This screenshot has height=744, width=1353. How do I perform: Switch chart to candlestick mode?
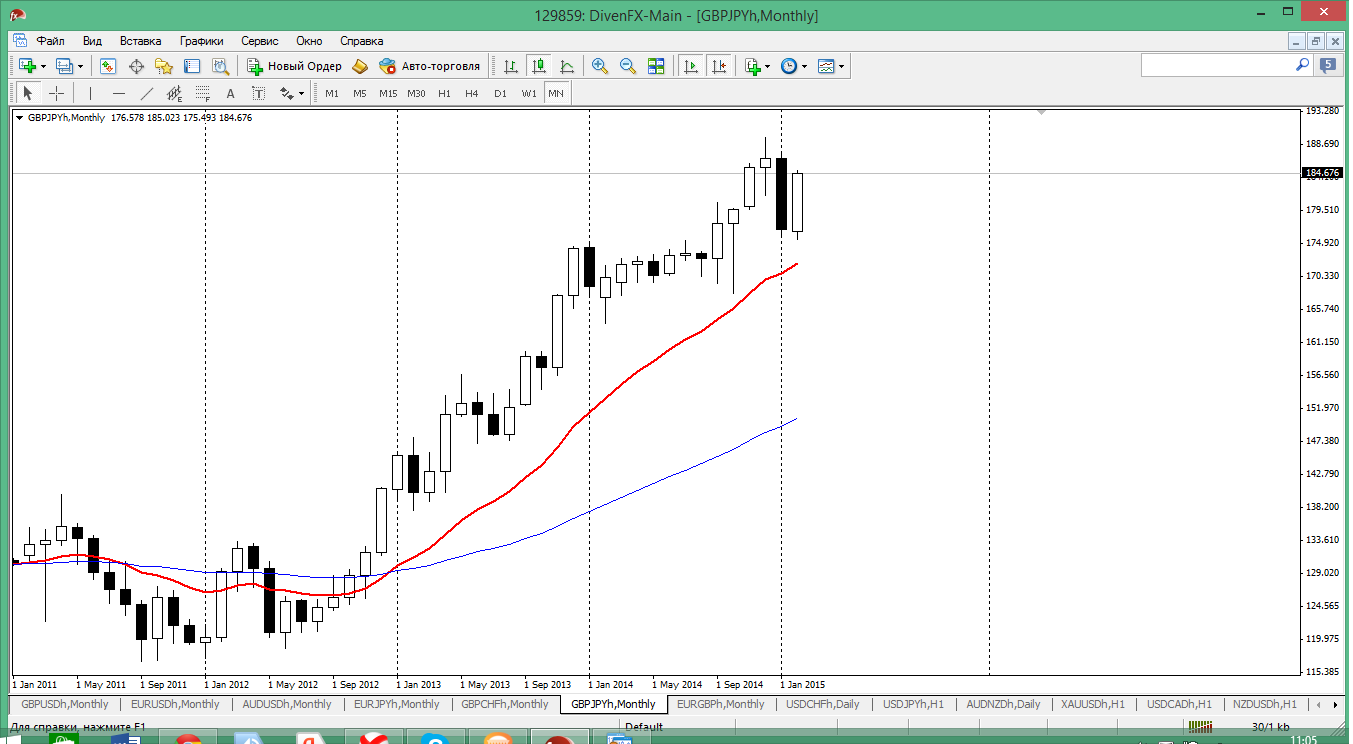(x=539, y=66)
